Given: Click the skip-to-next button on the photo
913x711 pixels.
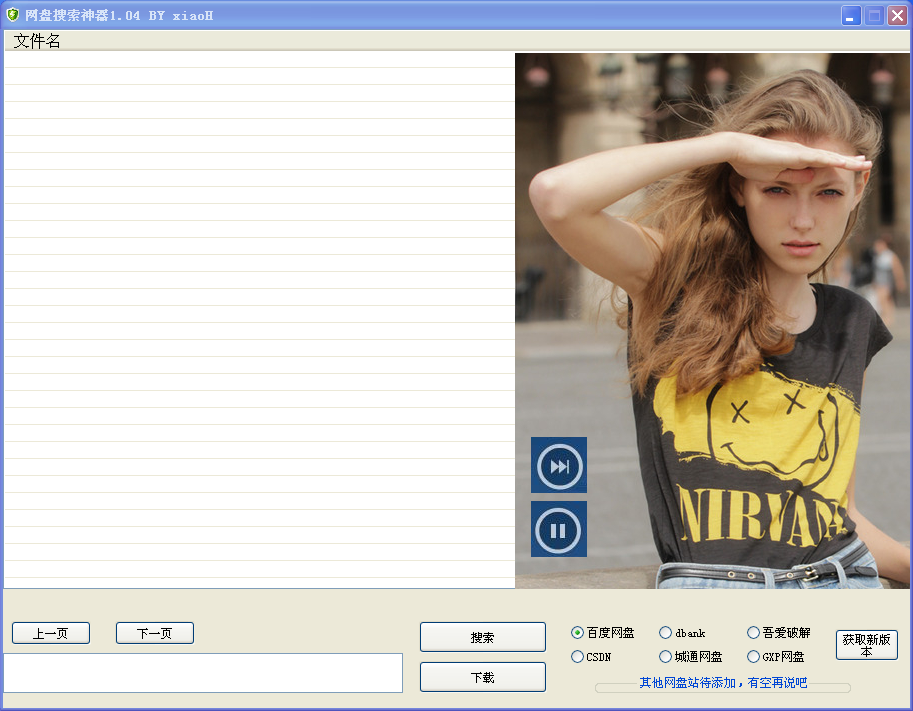Looking at the screenshot, I should 558,466.
